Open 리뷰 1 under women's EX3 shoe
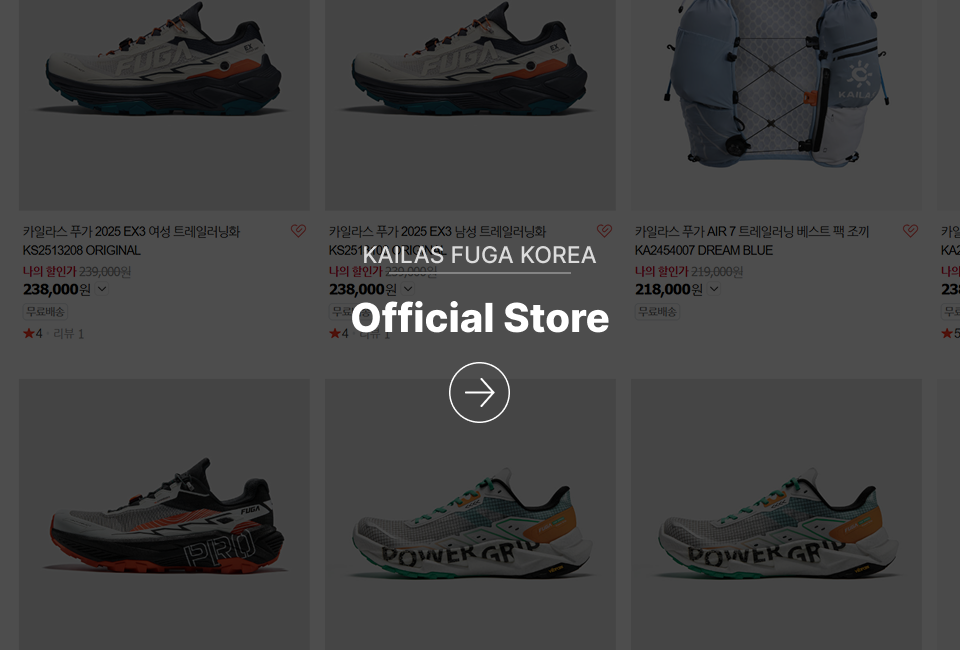The height and width of the screenshot is (650, 960). 69,334
